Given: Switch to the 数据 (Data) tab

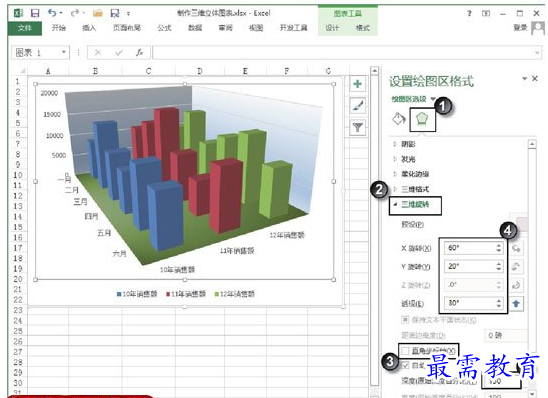Looking at the screenshot, I should click(x=195, y=28).
